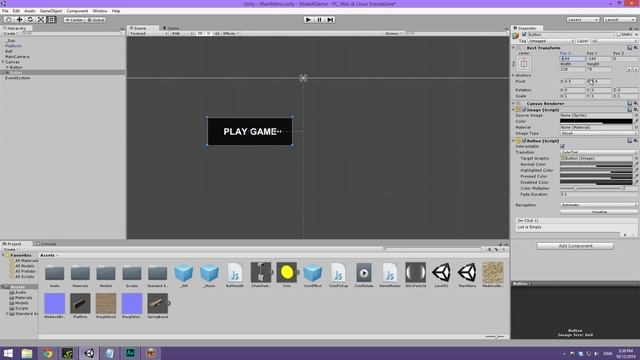Viewport: 640px width, 360px height.
Task: Switch to the Console tab
Action: [46, 244]
